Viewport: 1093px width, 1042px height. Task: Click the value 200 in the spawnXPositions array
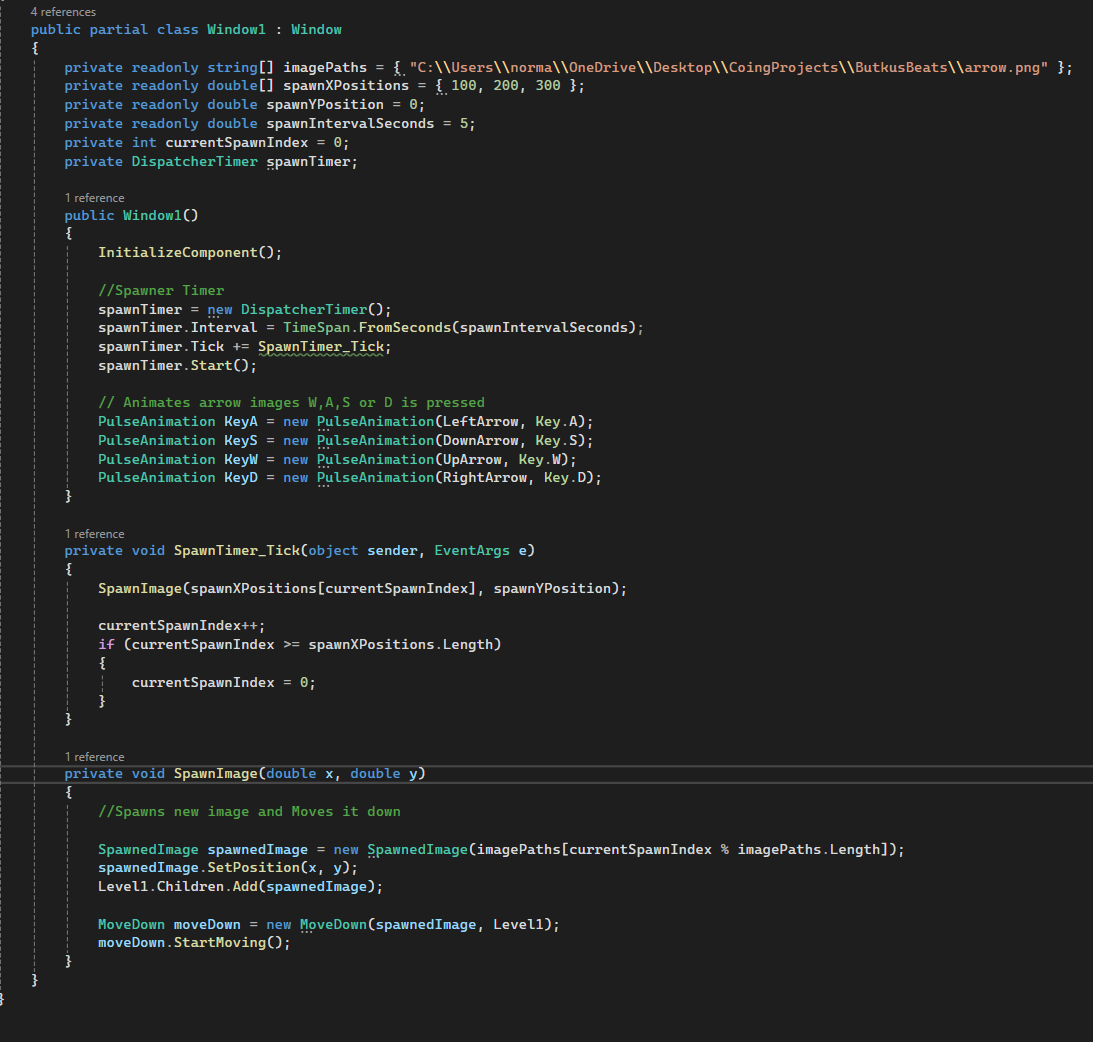click(x=506, y=86)
